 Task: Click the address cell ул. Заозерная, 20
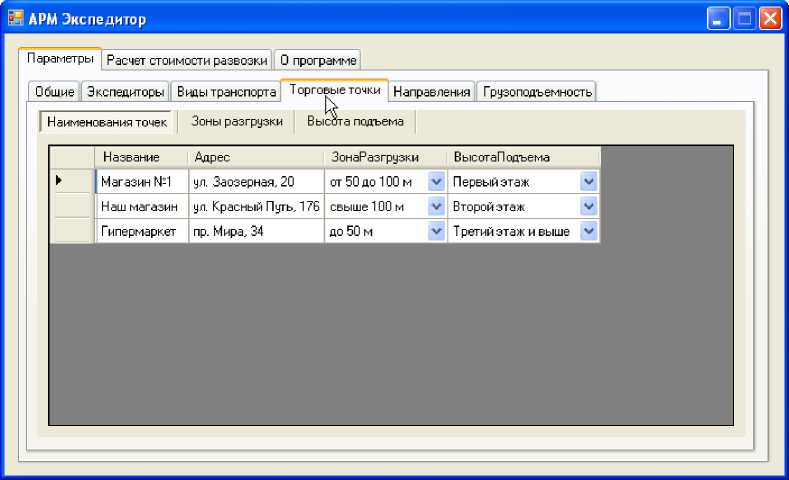pyautogui.click(x=256, y=182)
